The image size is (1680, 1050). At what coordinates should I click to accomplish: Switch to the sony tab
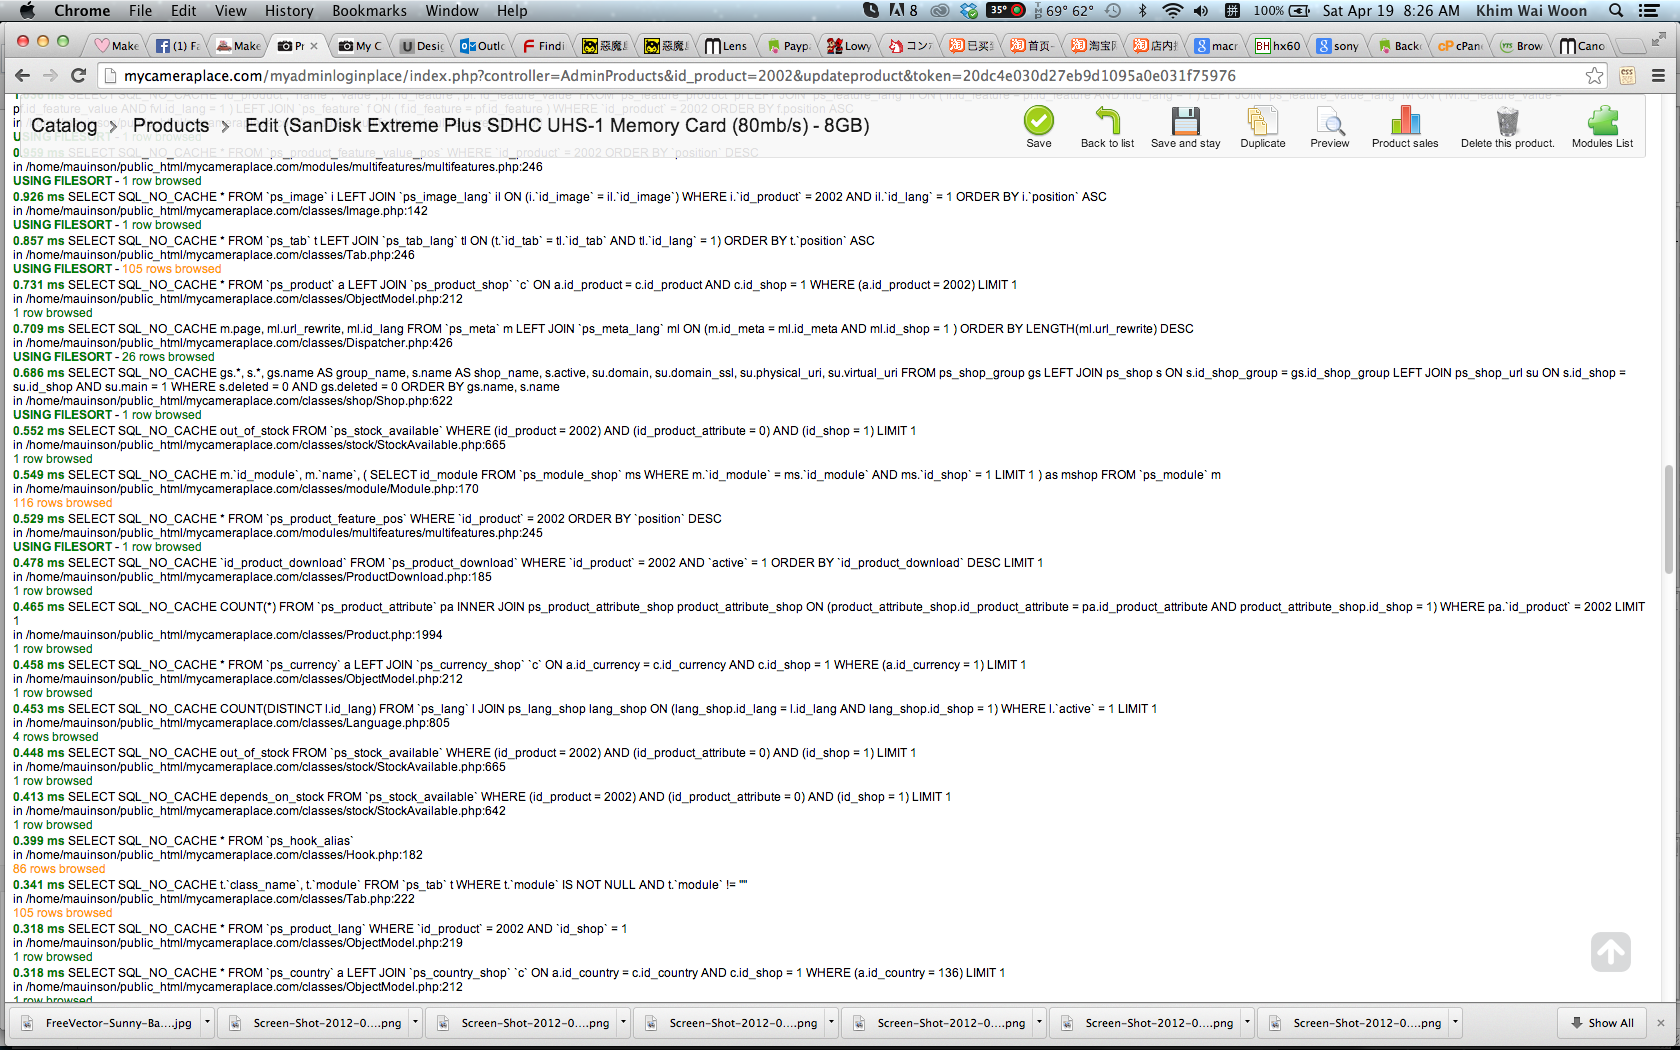pyautogui.click(x=1338, y=46)
